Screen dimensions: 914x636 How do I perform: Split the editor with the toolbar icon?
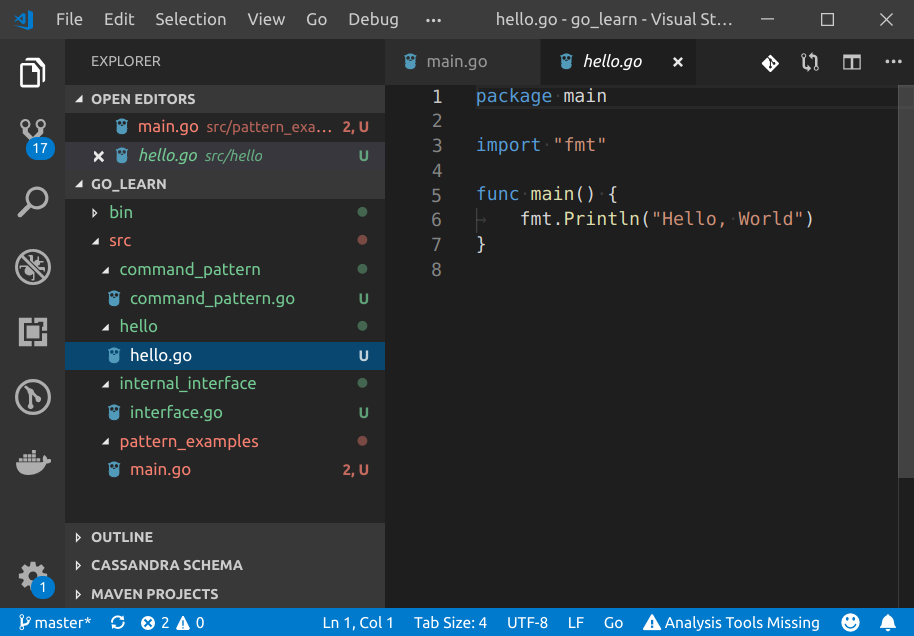[x=851, y=62]
